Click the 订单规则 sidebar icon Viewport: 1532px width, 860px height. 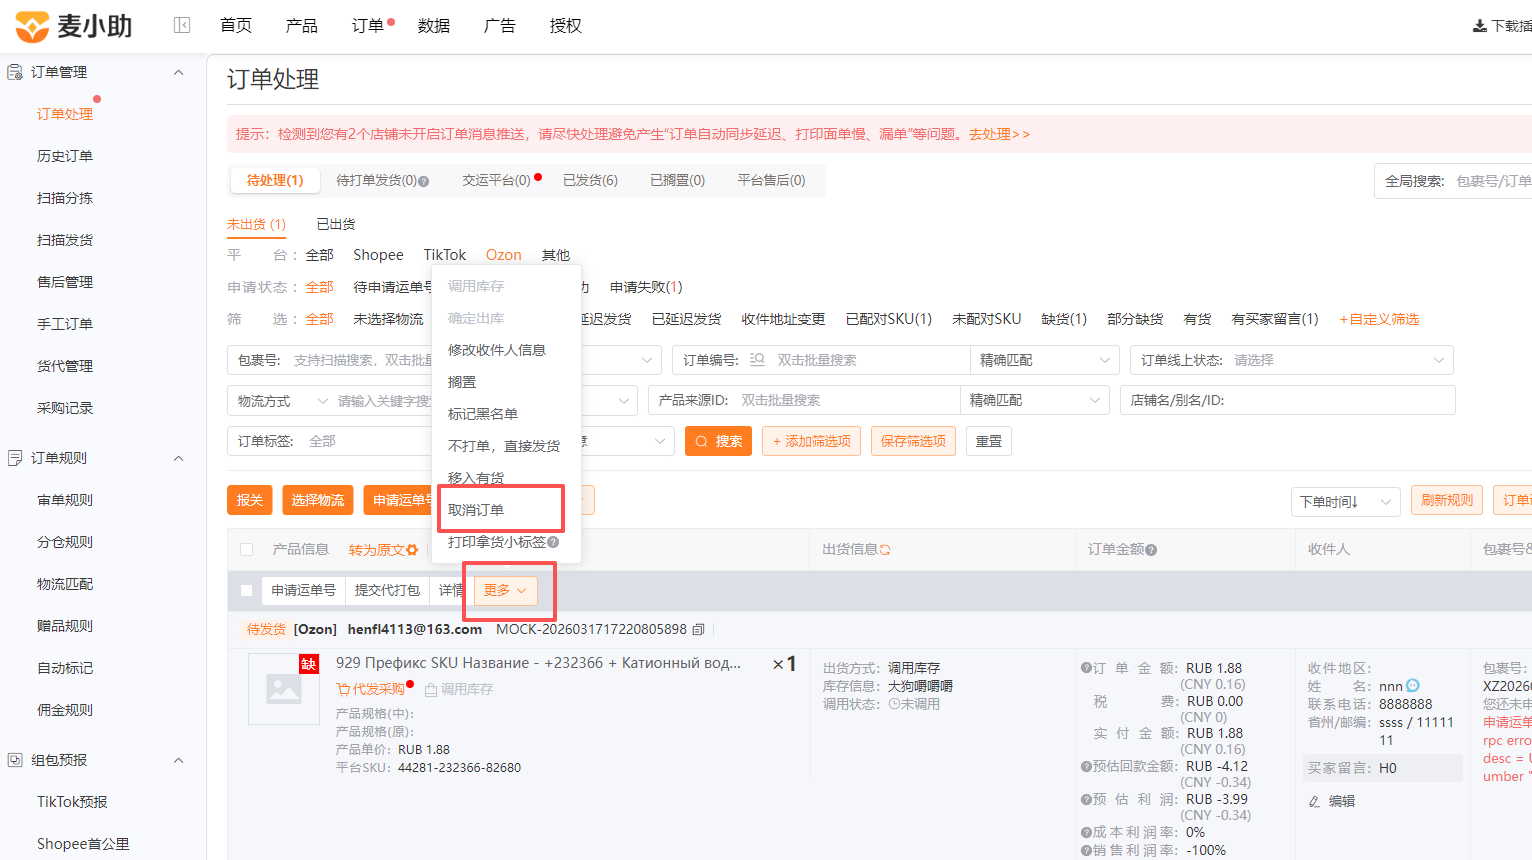click(15, 458)
